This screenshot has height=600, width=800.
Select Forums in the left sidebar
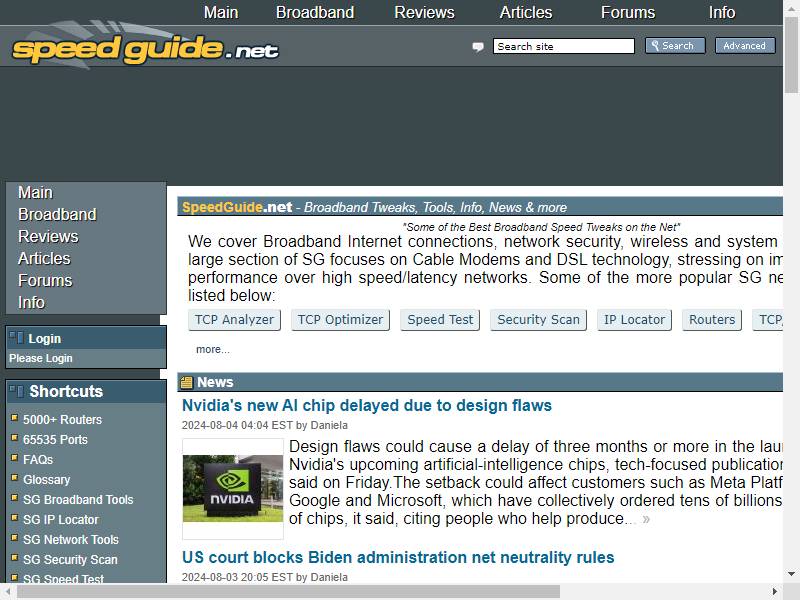coord(45,280)
